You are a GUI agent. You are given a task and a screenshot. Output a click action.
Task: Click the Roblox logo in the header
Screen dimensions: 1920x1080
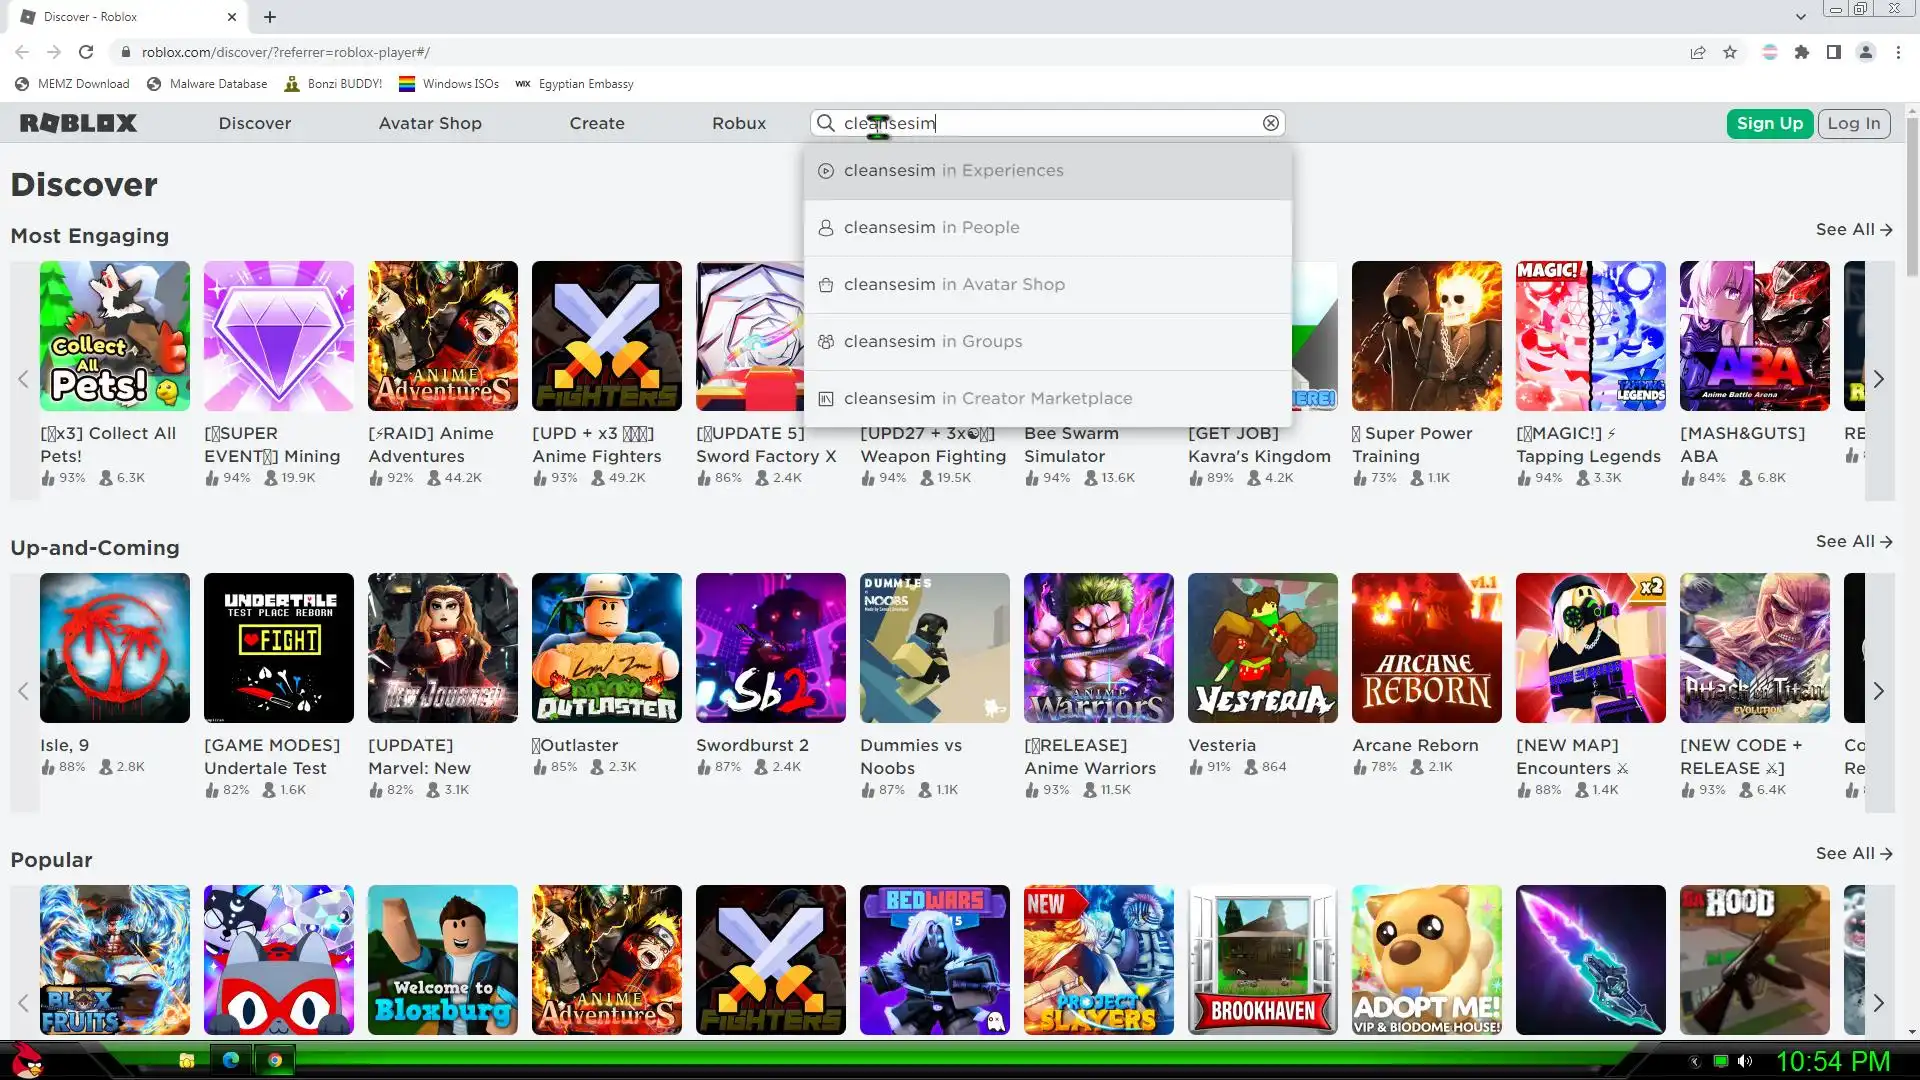[x=78, y=123]
